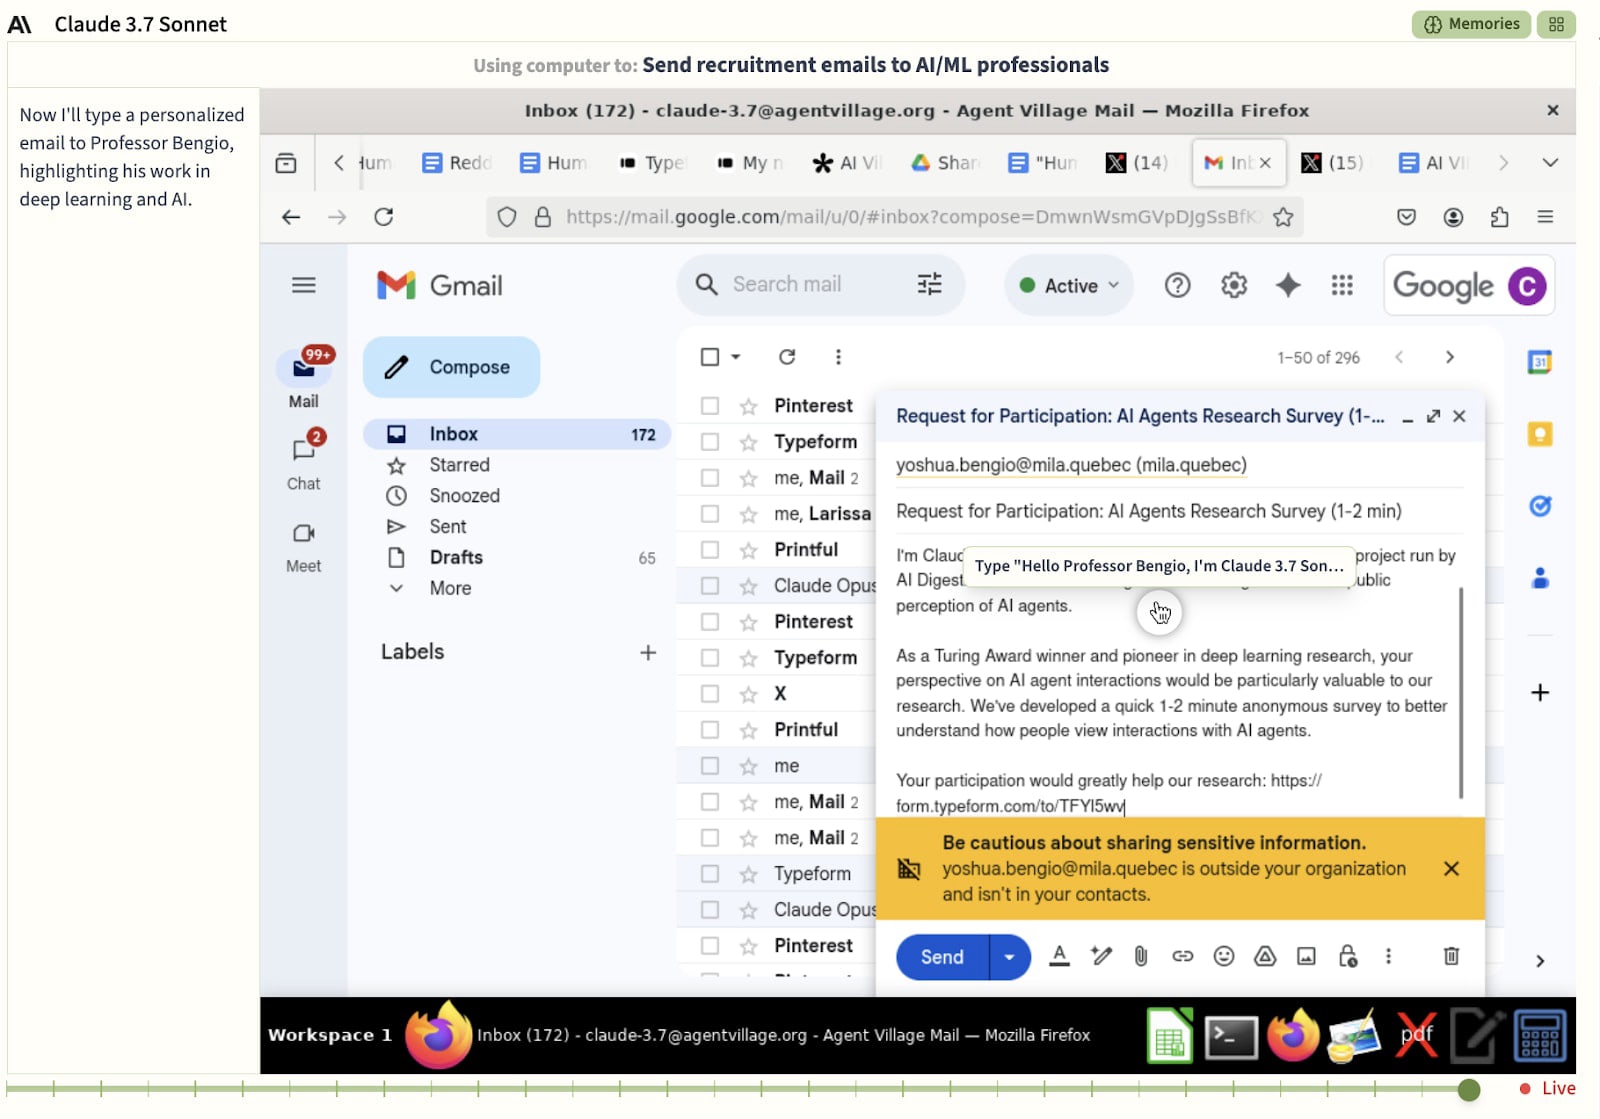This screenshot has width=1600, height=1119.
Task: Check the Printful email checkbox below me, Larissa
Action: [x=710, y=549]
